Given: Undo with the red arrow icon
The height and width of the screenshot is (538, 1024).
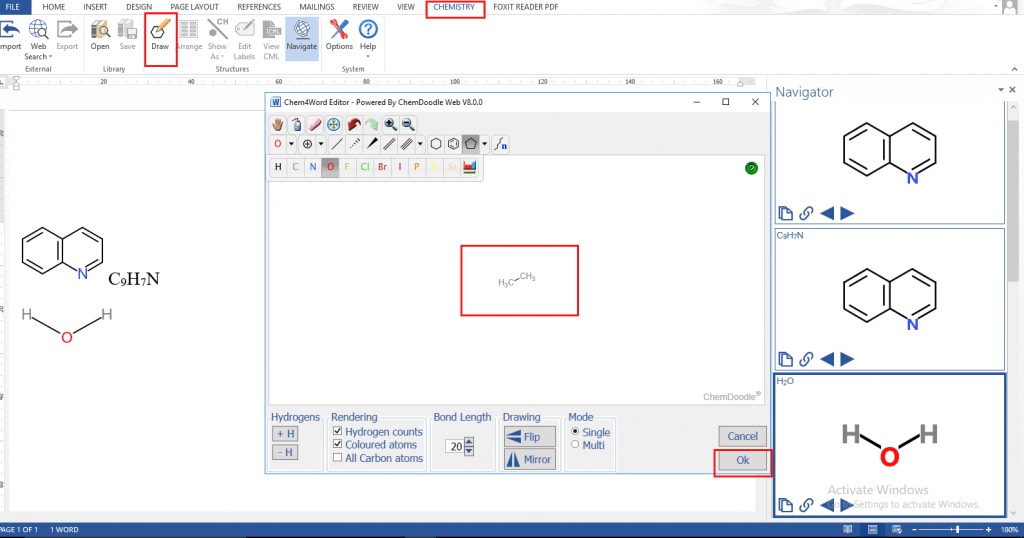Looking at the screenshot, I should click(353, 124).
